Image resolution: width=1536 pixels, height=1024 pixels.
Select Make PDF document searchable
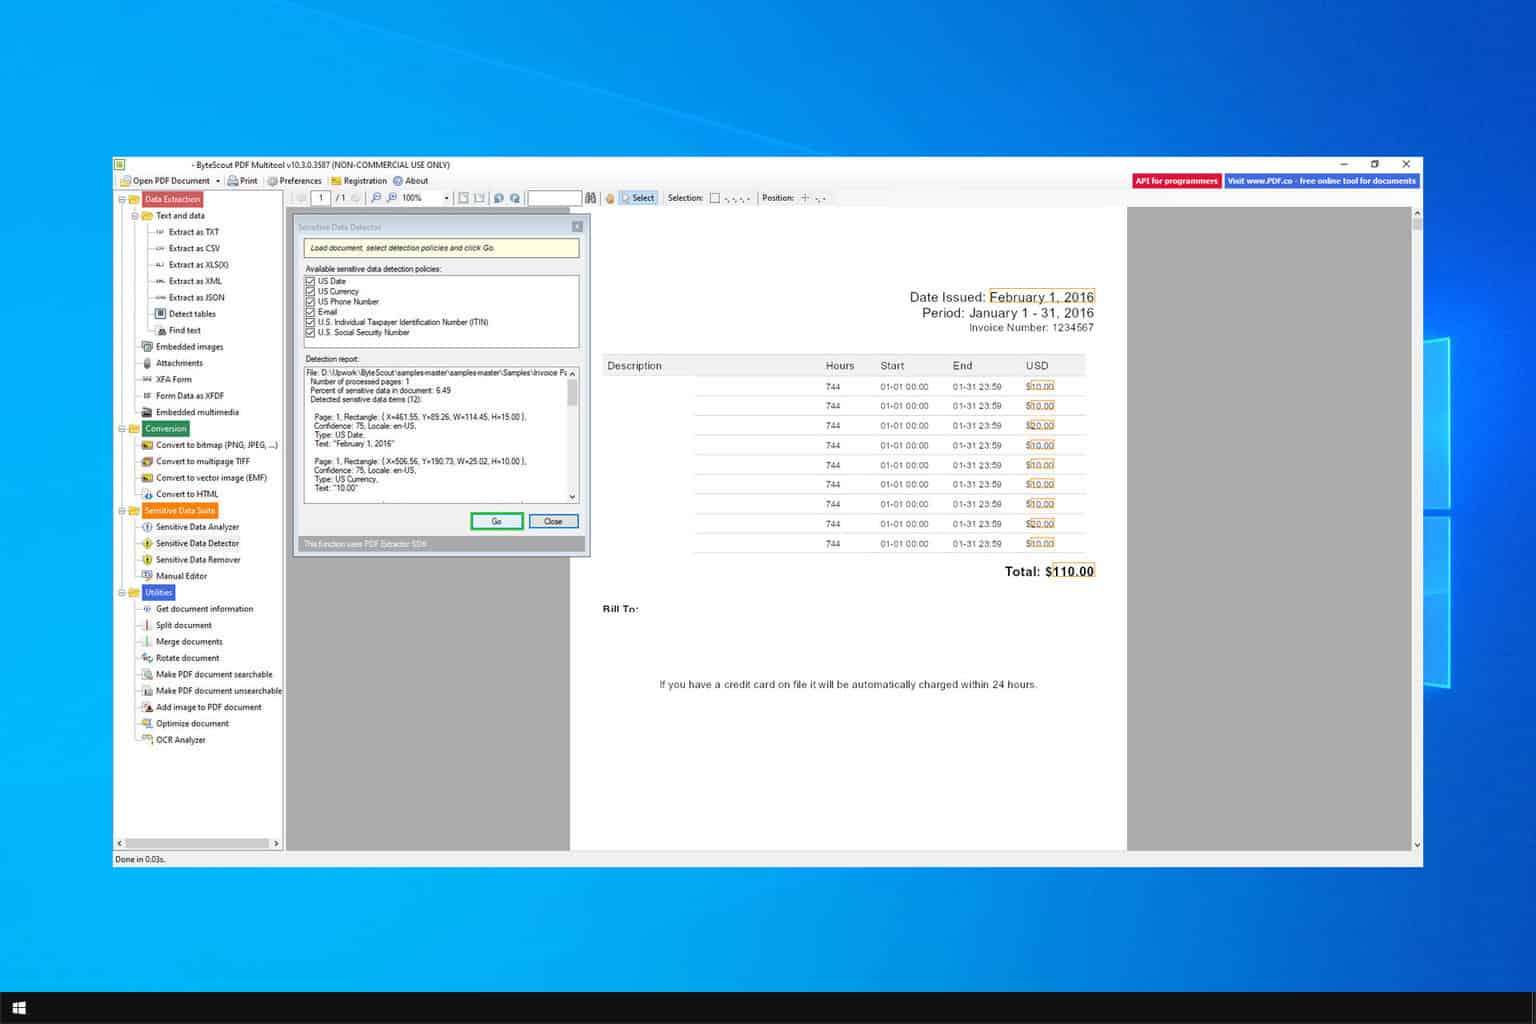click(x=214, y=675)
